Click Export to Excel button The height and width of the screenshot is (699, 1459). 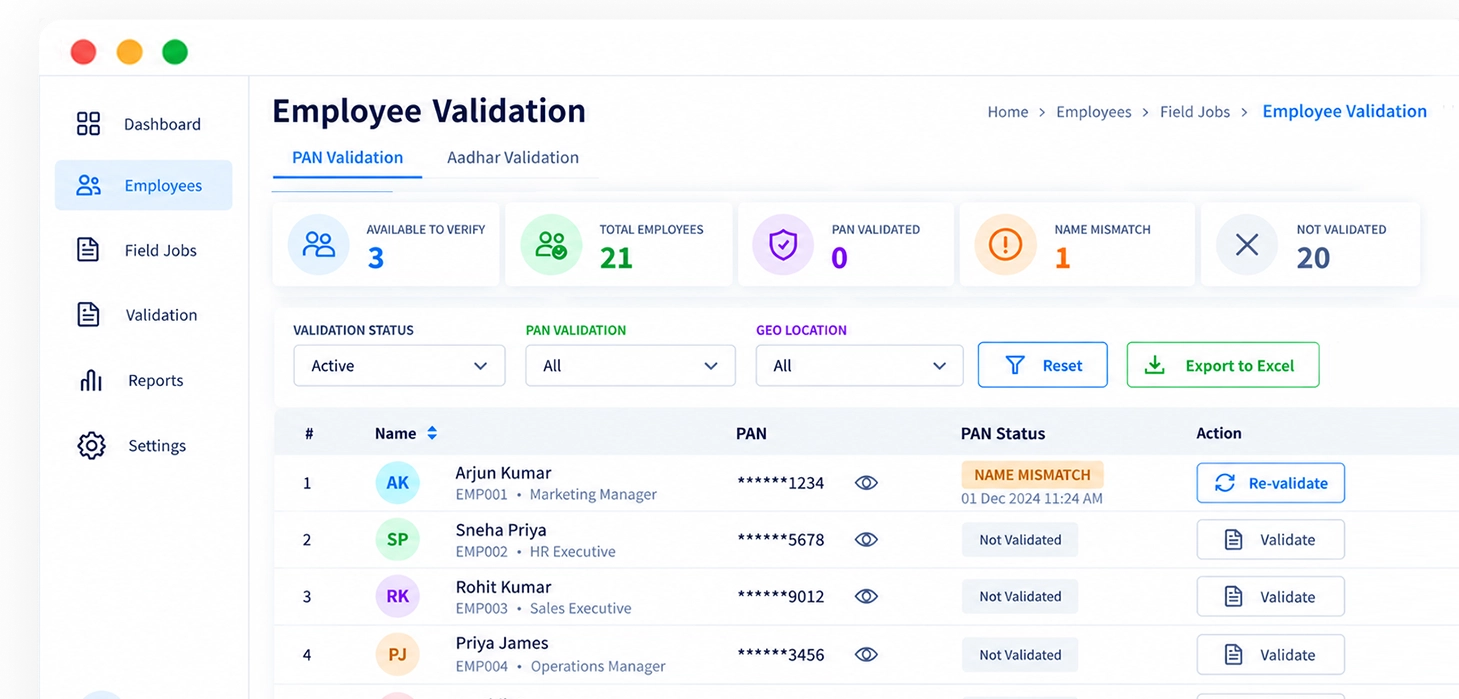tap(1222, 365)
